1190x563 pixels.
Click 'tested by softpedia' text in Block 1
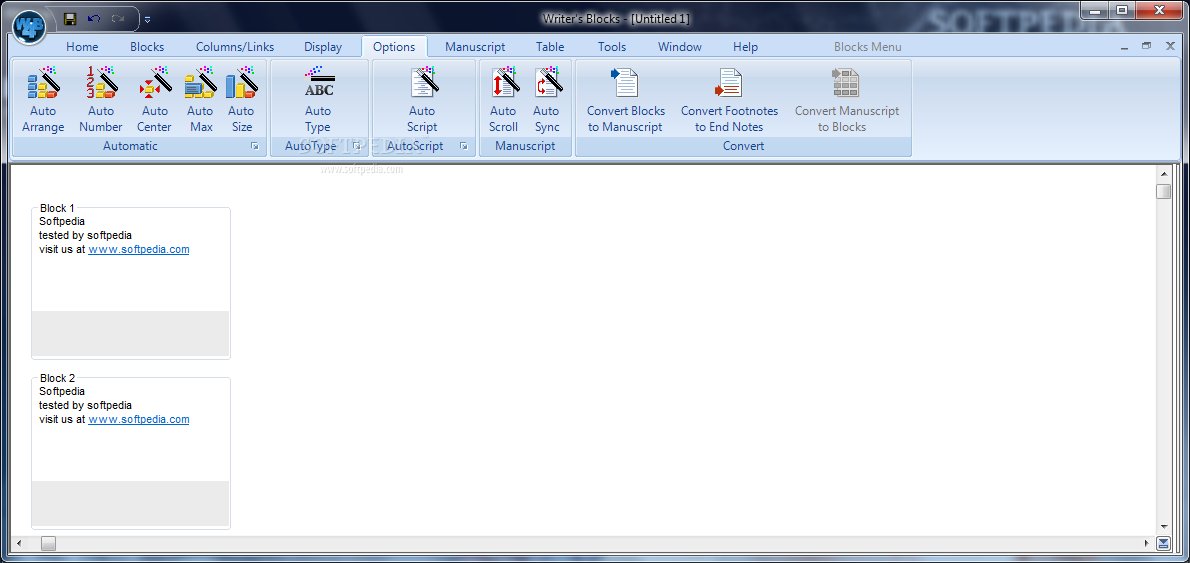(x=86, y=235)
